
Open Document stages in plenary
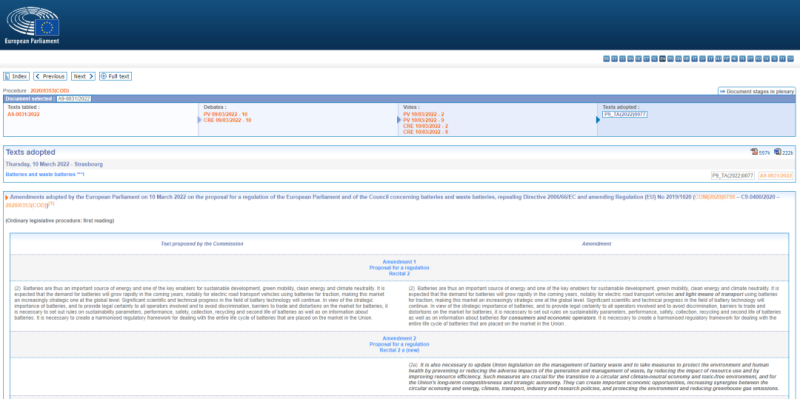[x=757, y=91]
